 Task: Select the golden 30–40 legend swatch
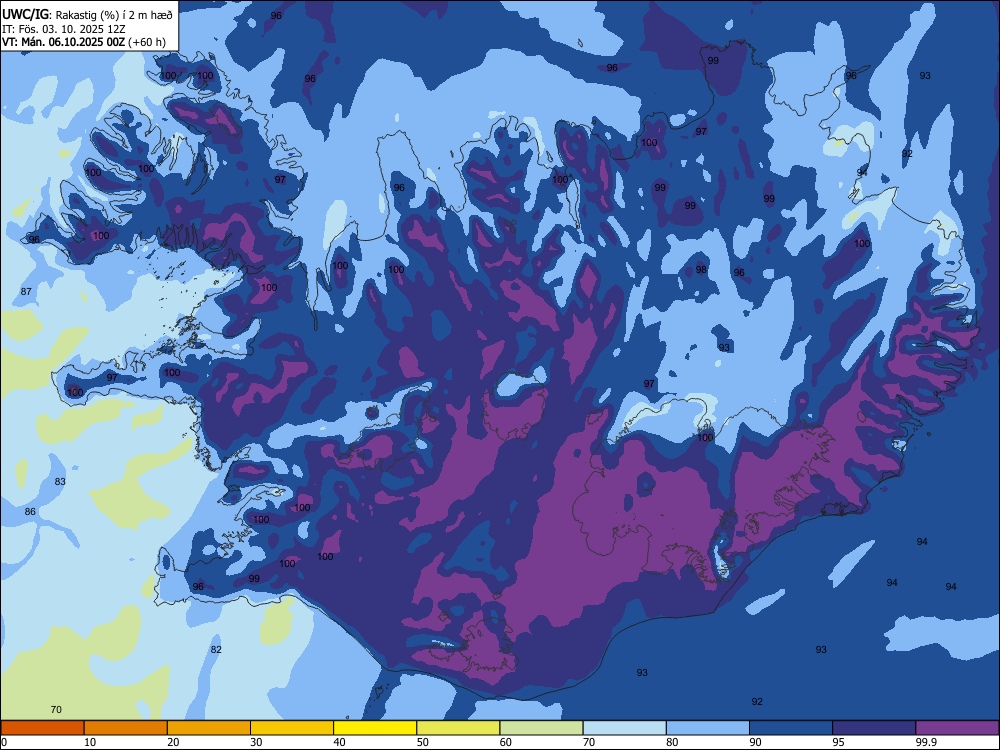(x=292, y=728)
